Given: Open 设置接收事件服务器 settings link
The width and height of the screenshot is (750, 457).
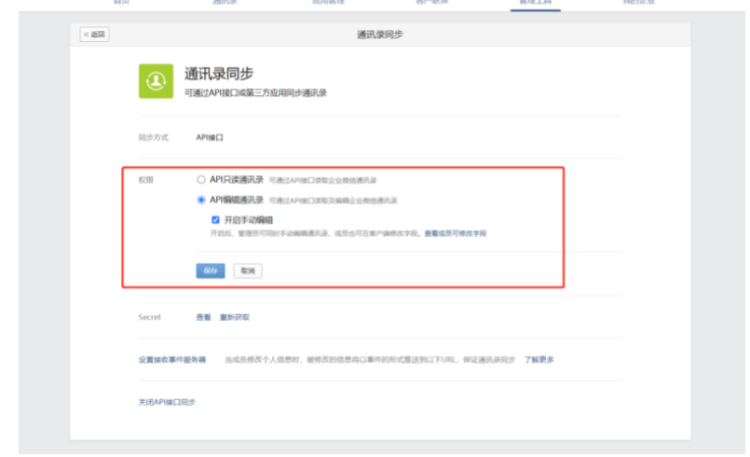Looking at the screenshot, I should [172, 359].
